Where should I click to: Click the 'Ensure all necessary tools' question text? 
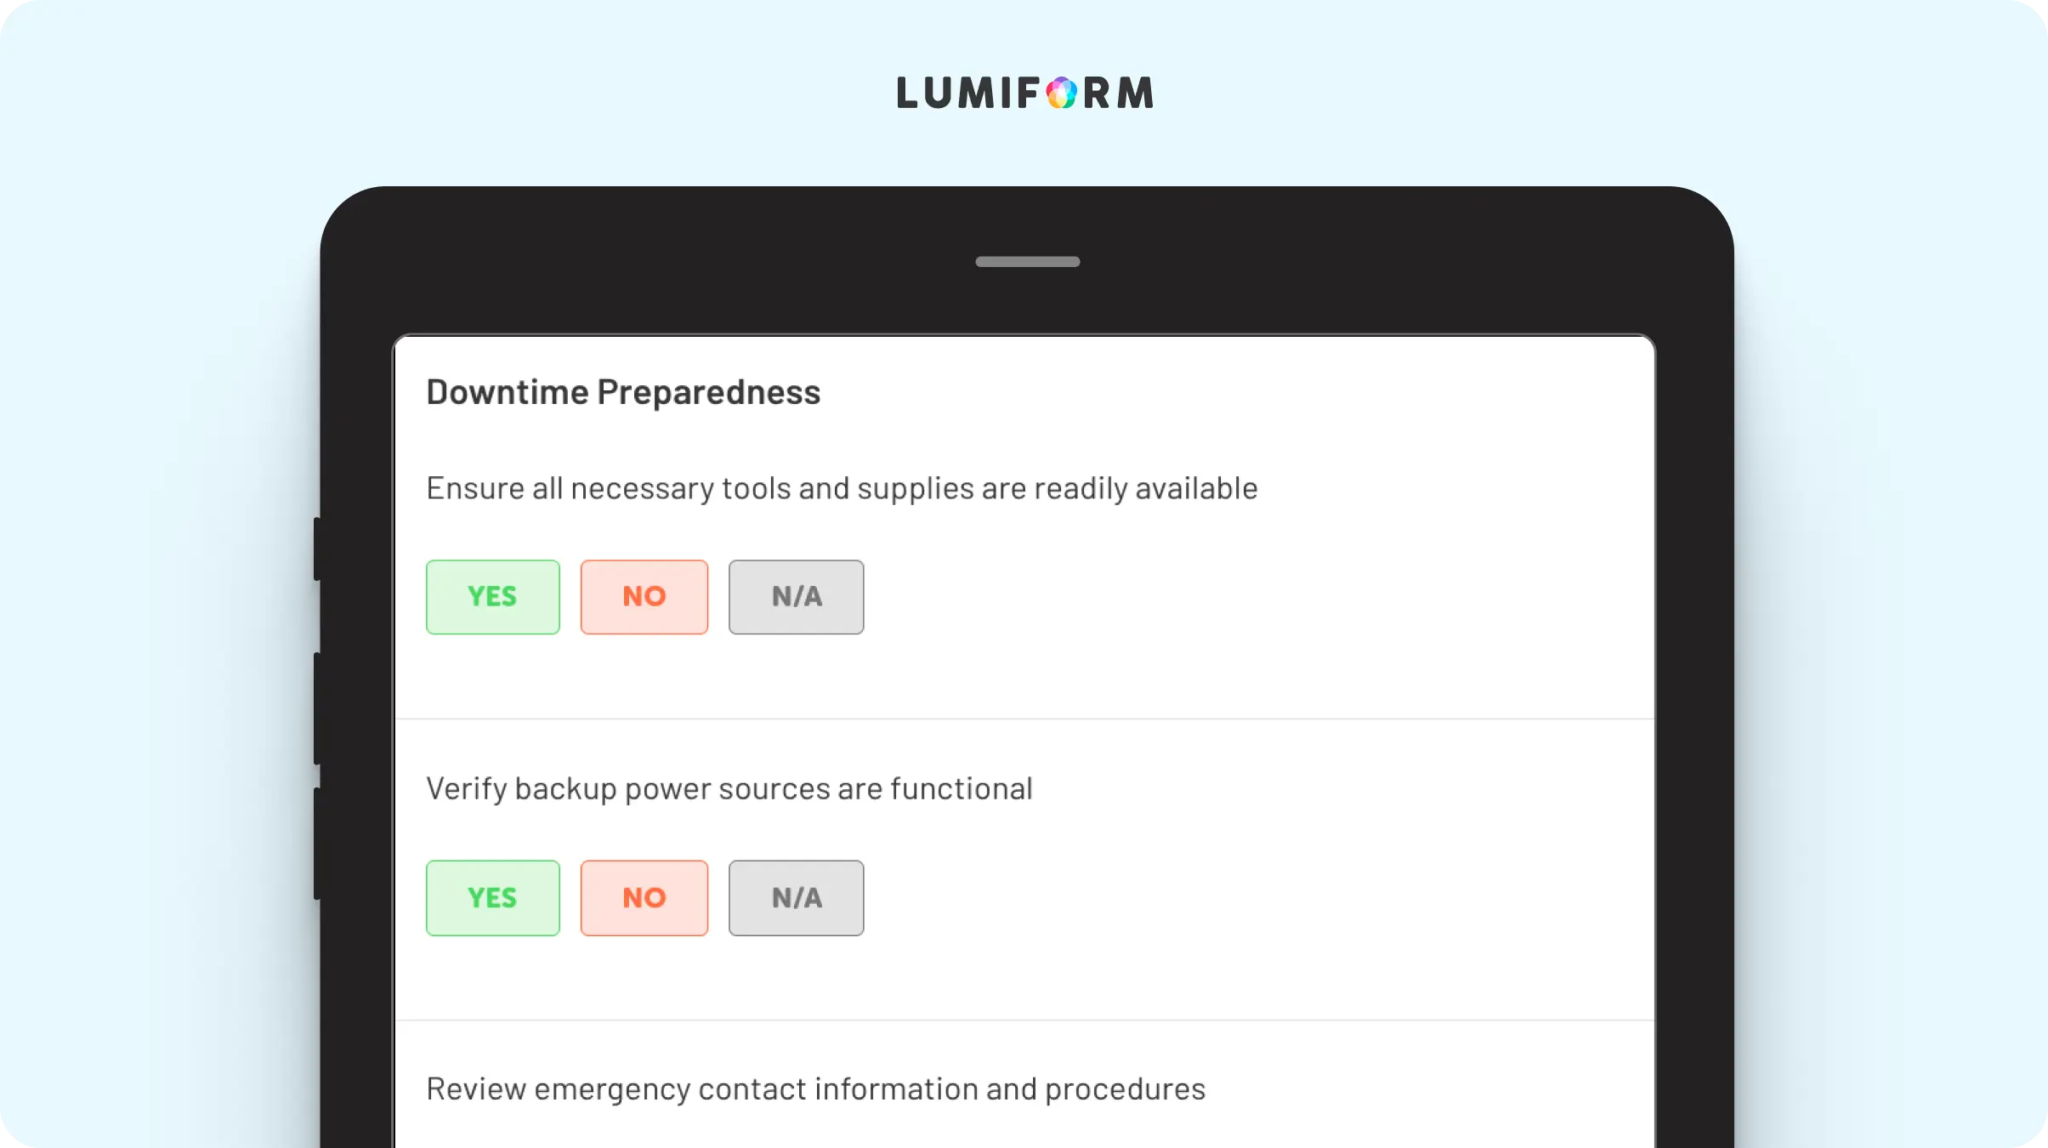(x=841, y=488)
